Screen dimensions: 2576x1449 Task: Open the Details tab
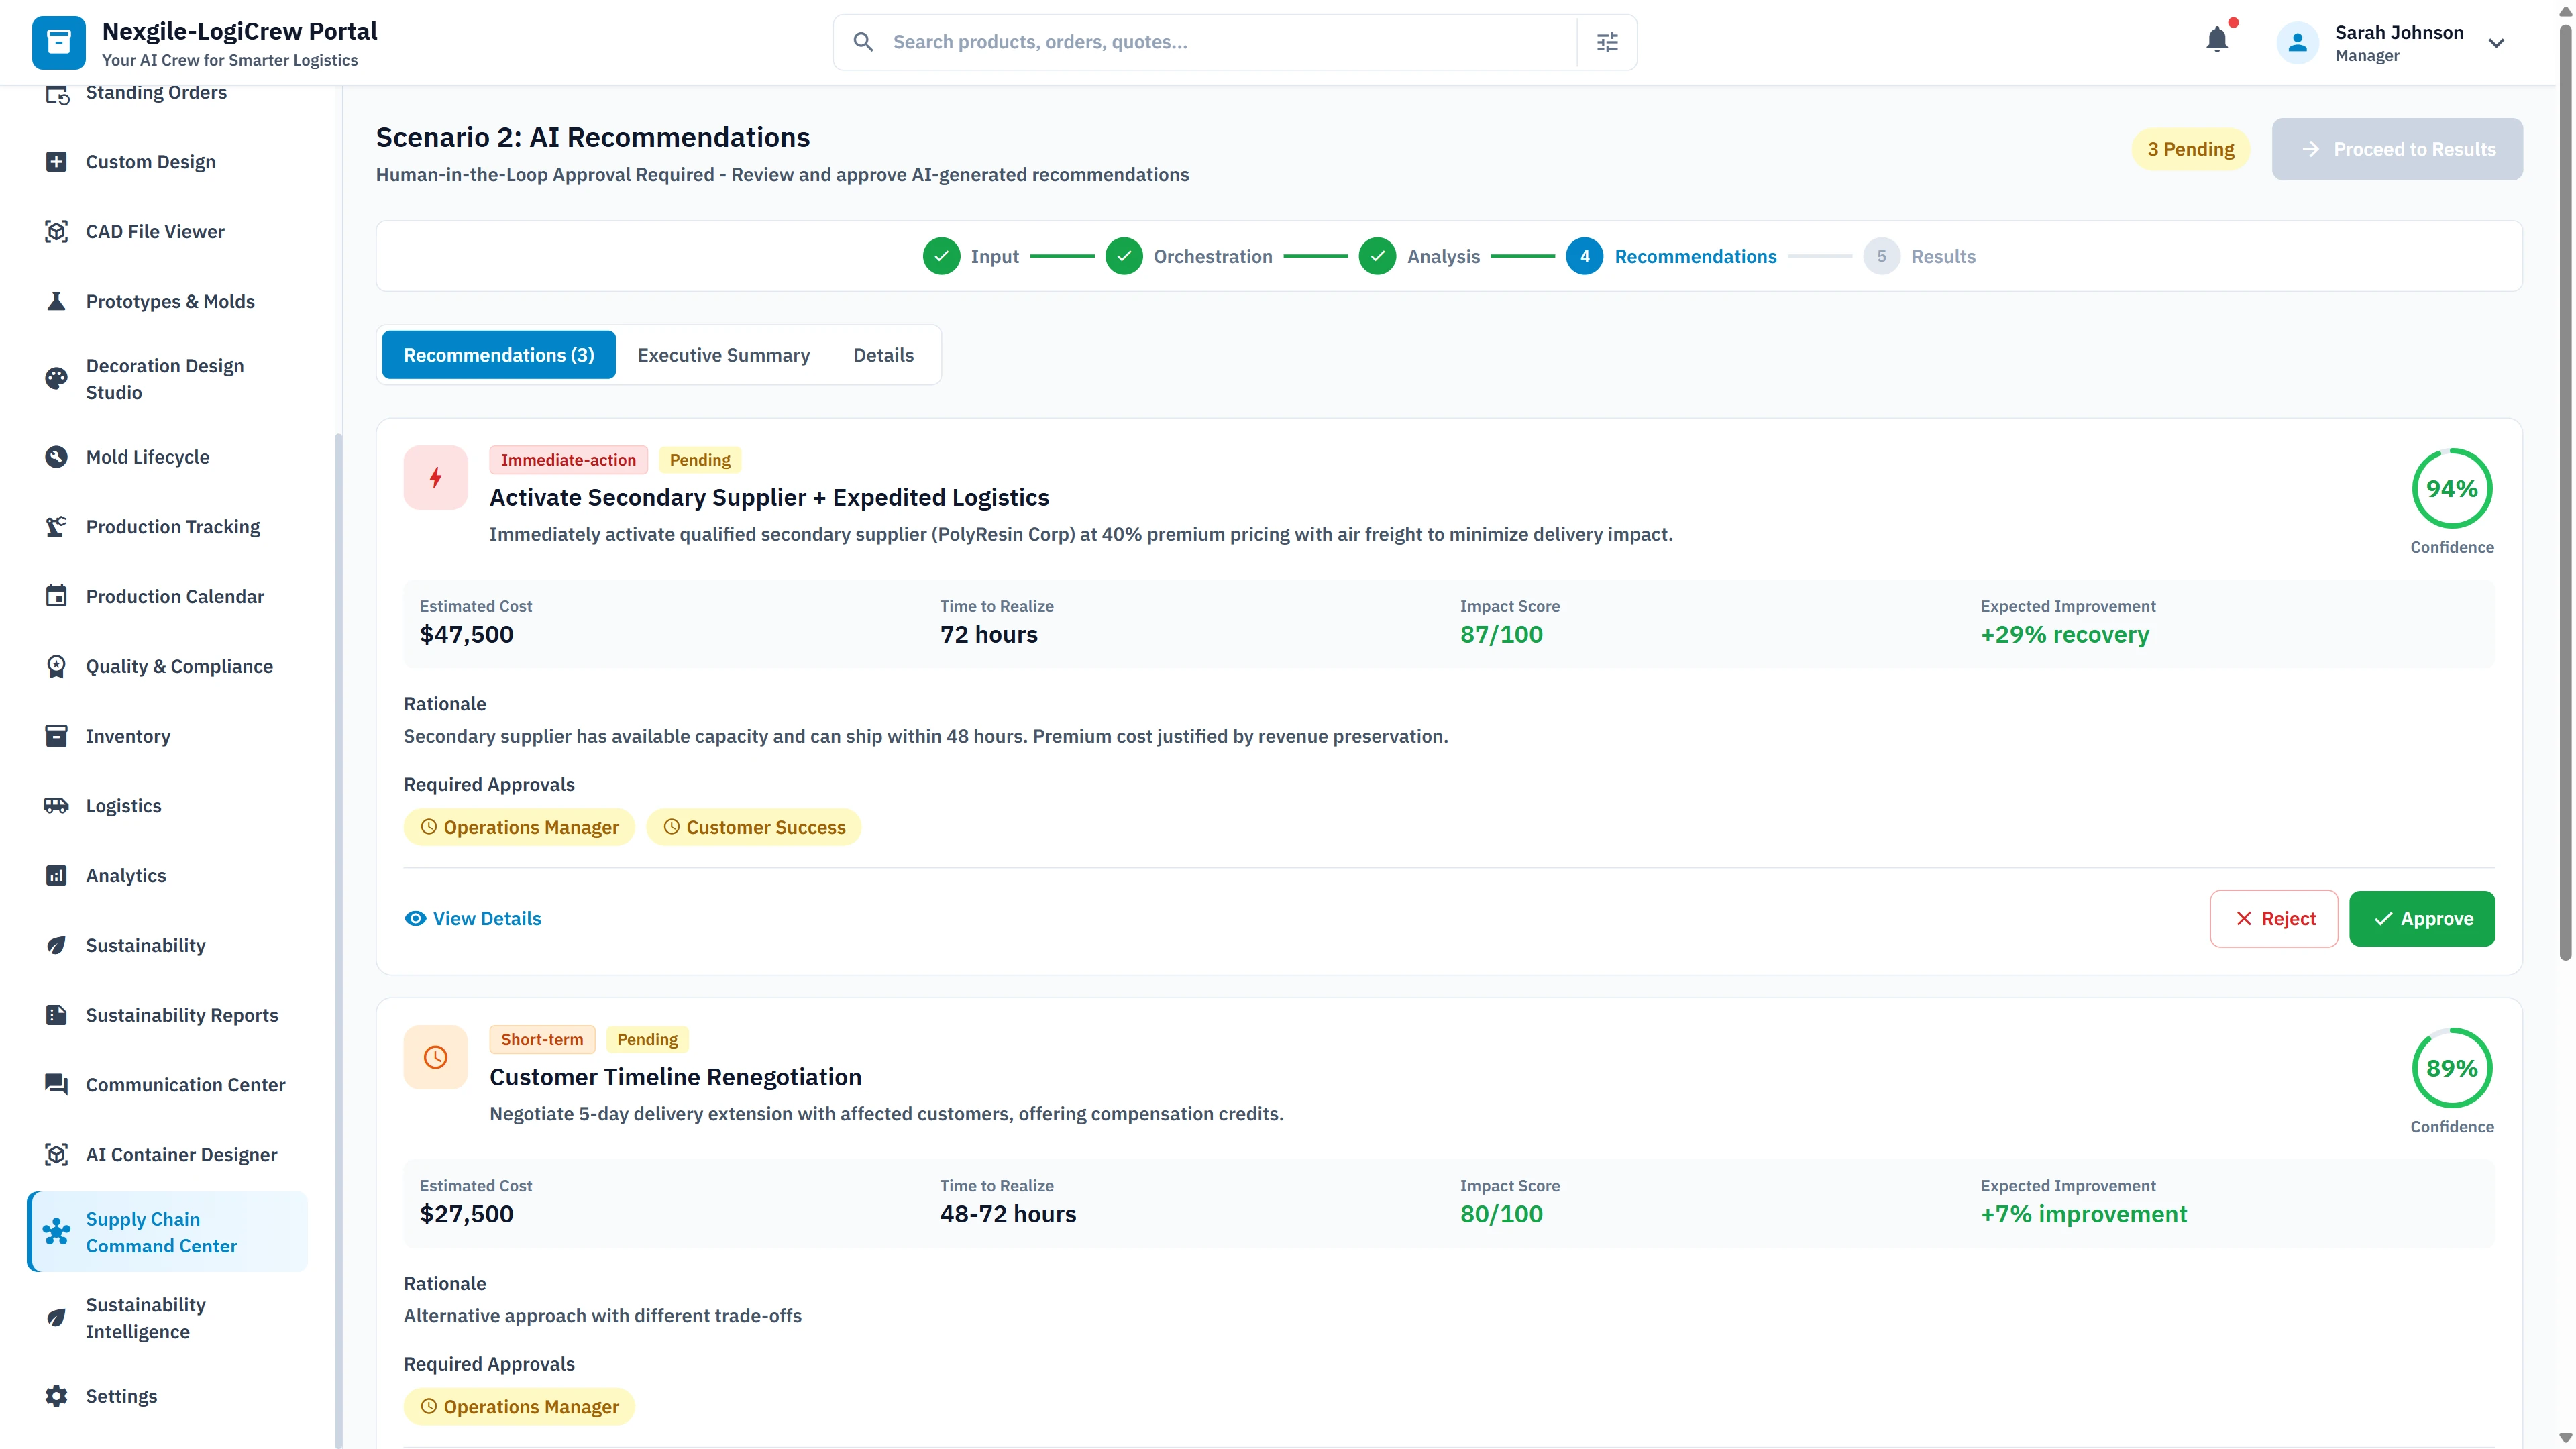pyautogui.click(x=883, y=354)
